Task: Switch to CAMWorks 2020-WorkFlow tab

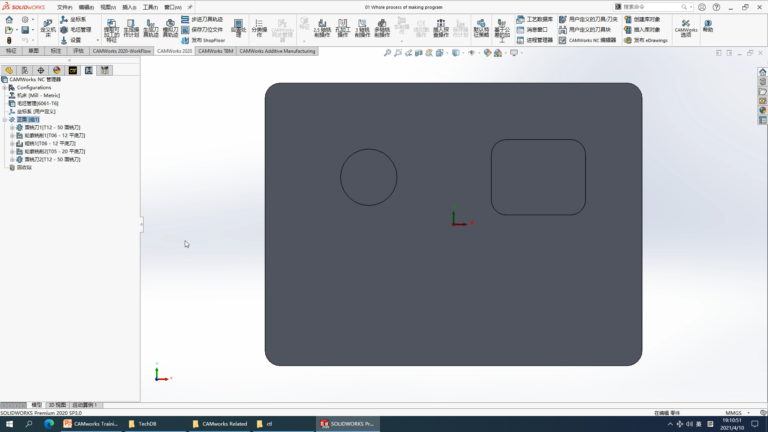Action: 121,51
